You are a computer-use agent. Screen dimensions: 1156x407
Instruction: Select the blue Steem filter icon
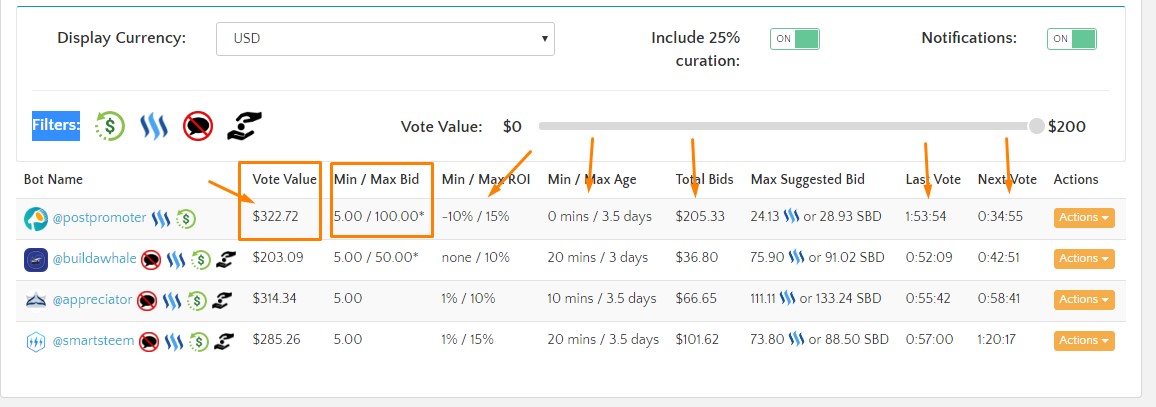[x=154, y=126]
